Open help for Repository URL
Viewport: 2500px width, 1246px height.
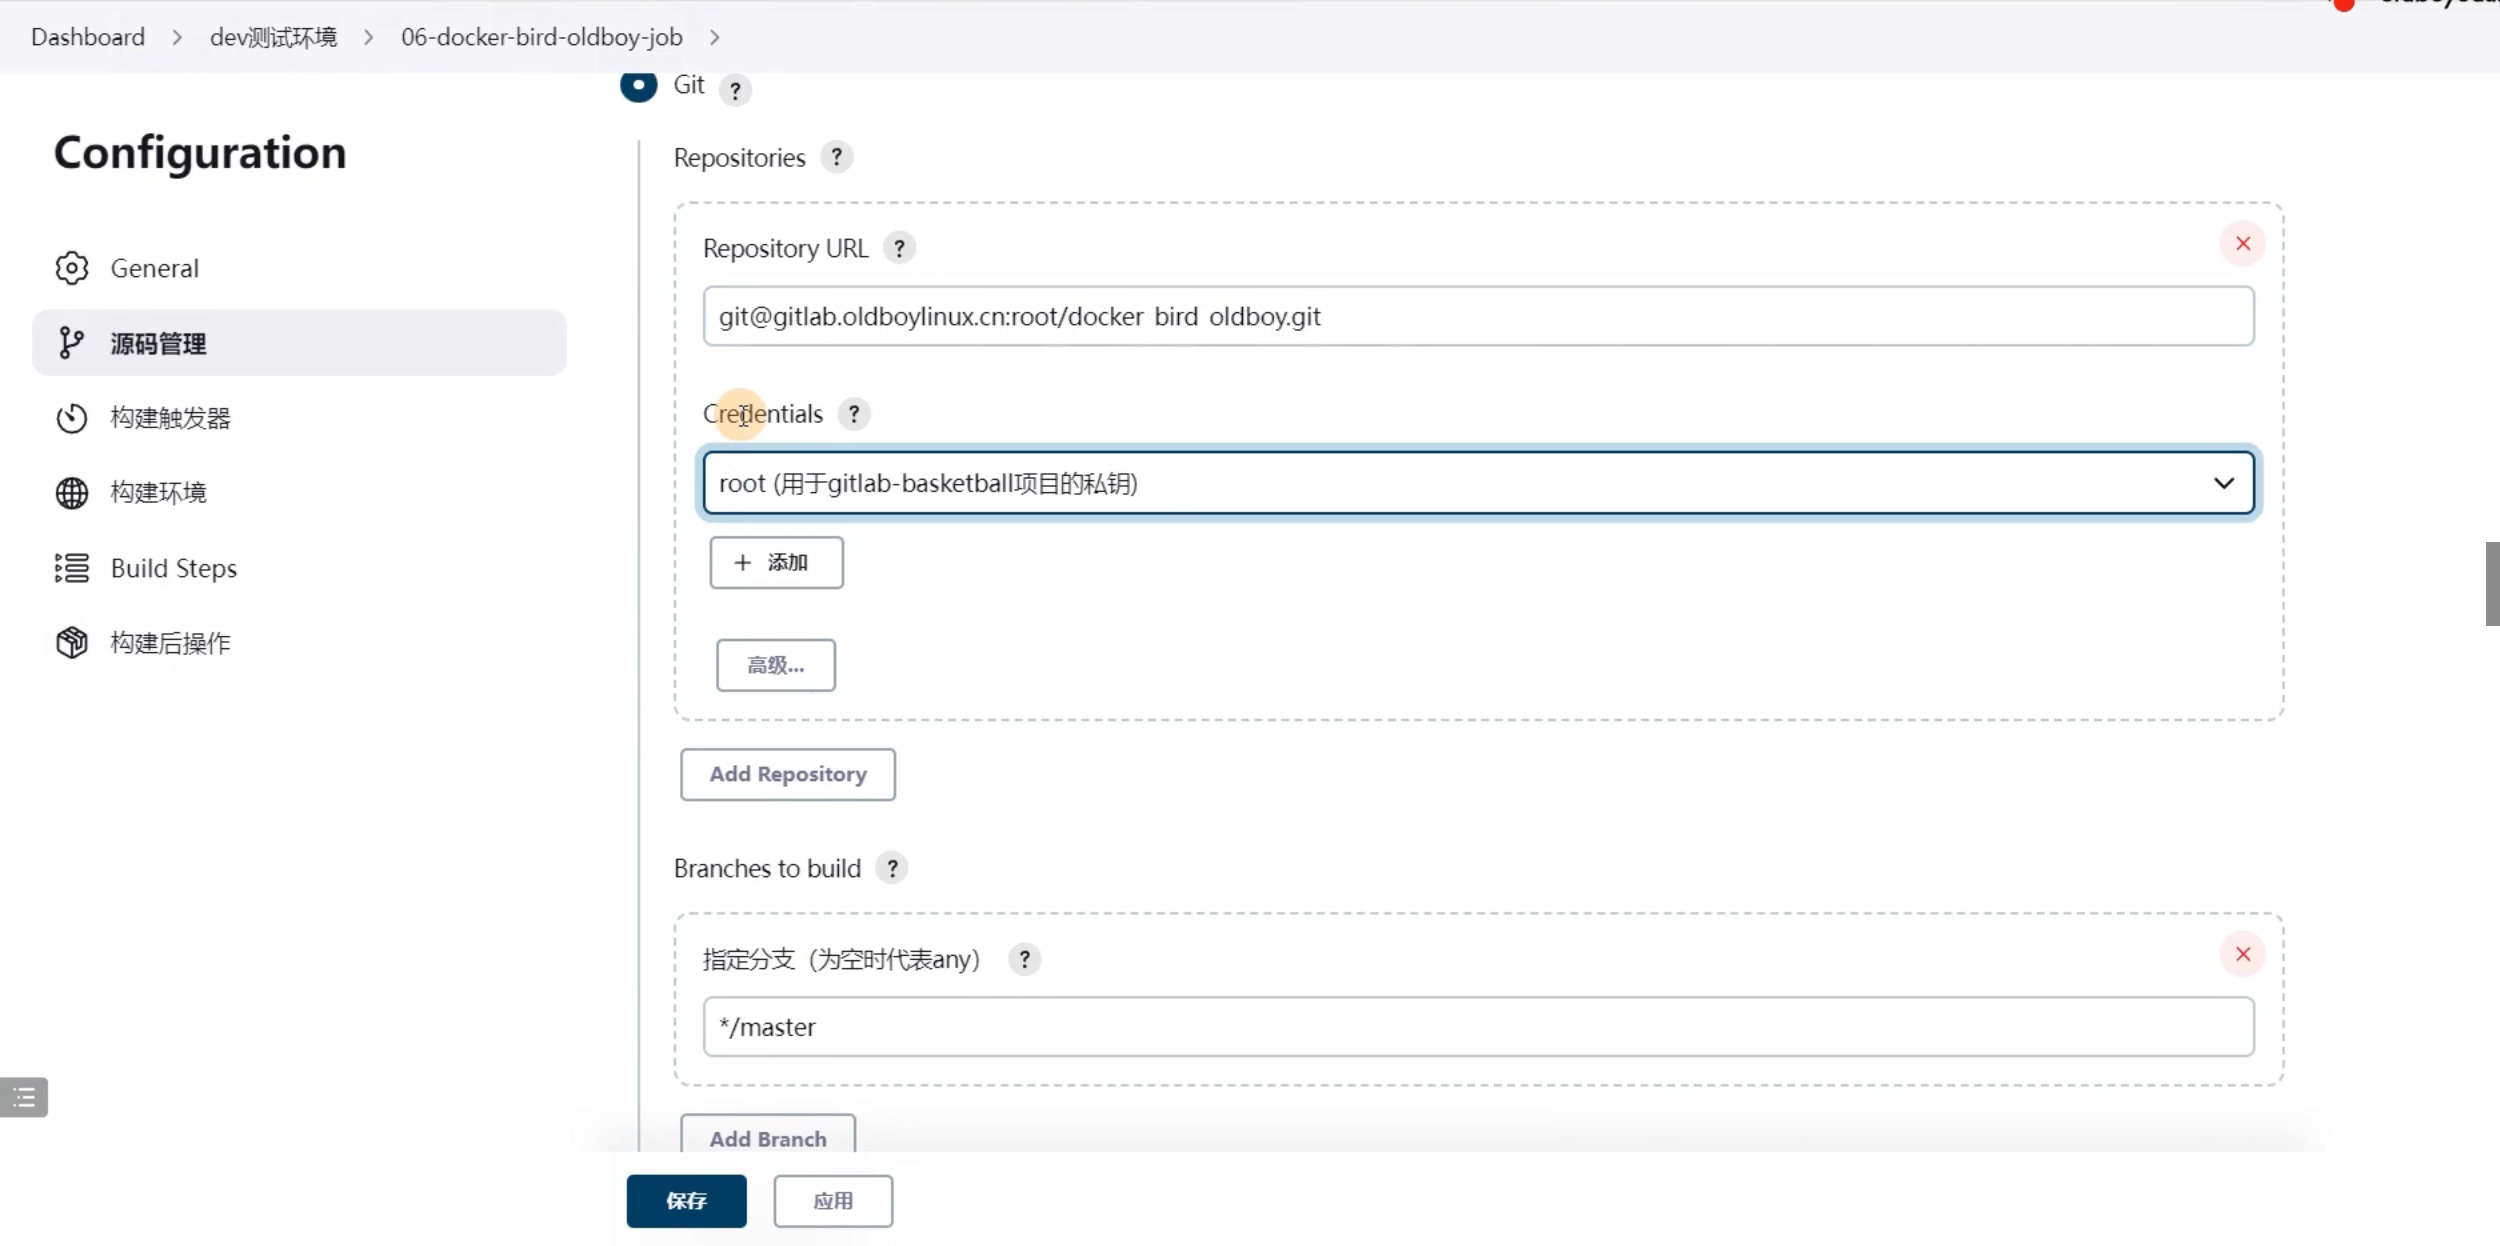tap(899, 248)
